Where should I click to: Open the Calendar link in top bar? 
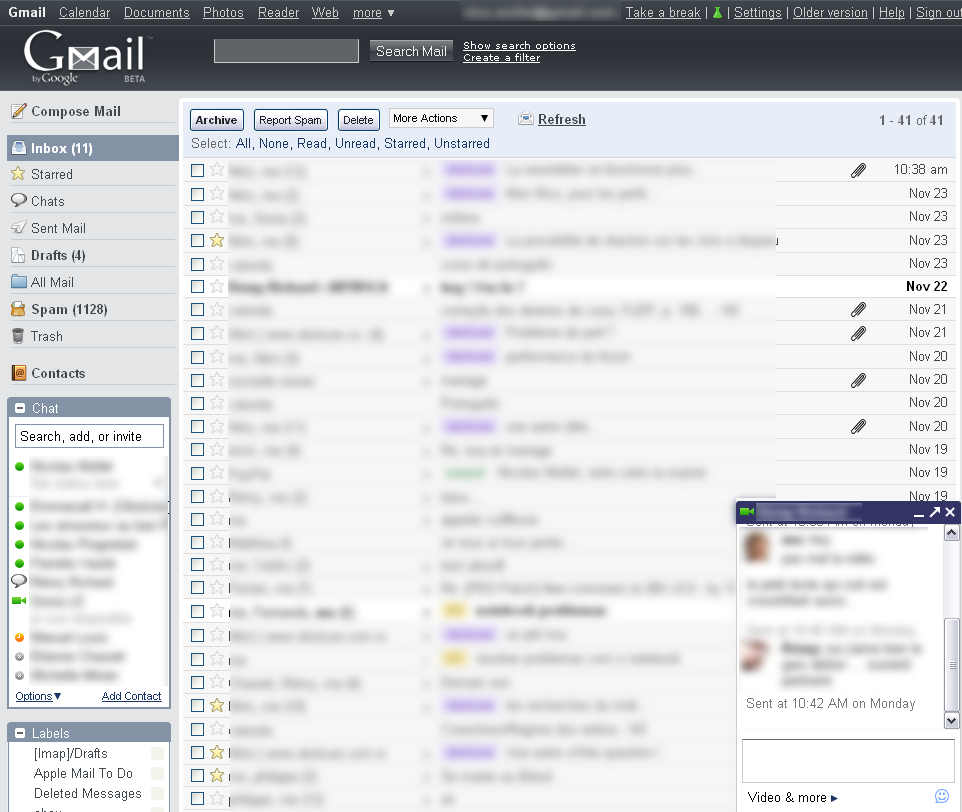tap(85, 12)
